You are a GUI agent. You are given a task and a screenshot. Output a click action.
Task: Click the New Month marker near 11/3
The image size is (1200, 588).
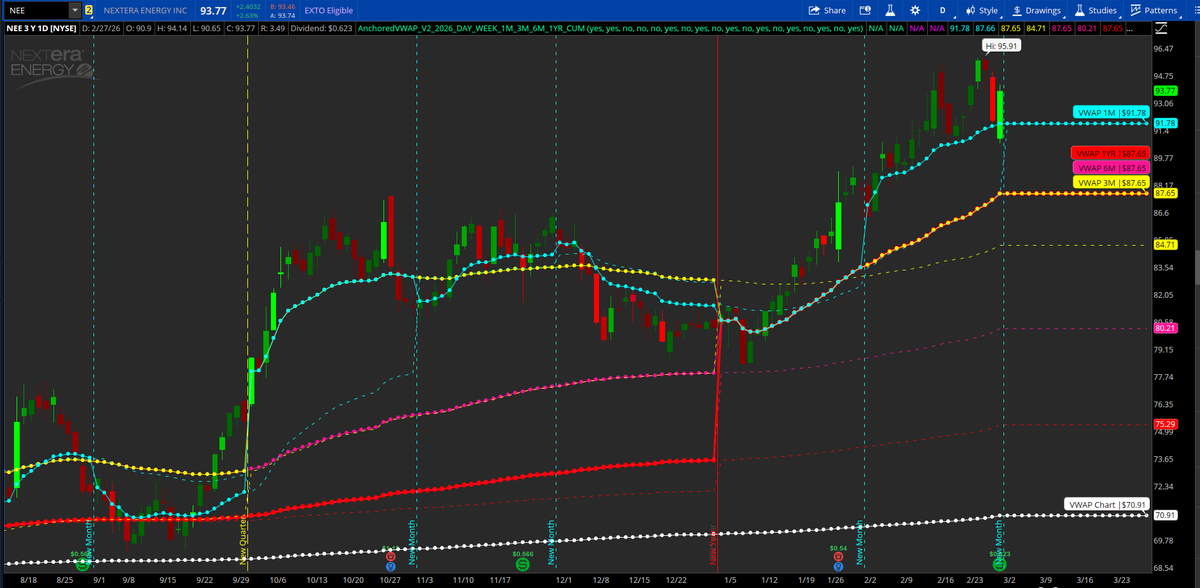coord(412,542)
